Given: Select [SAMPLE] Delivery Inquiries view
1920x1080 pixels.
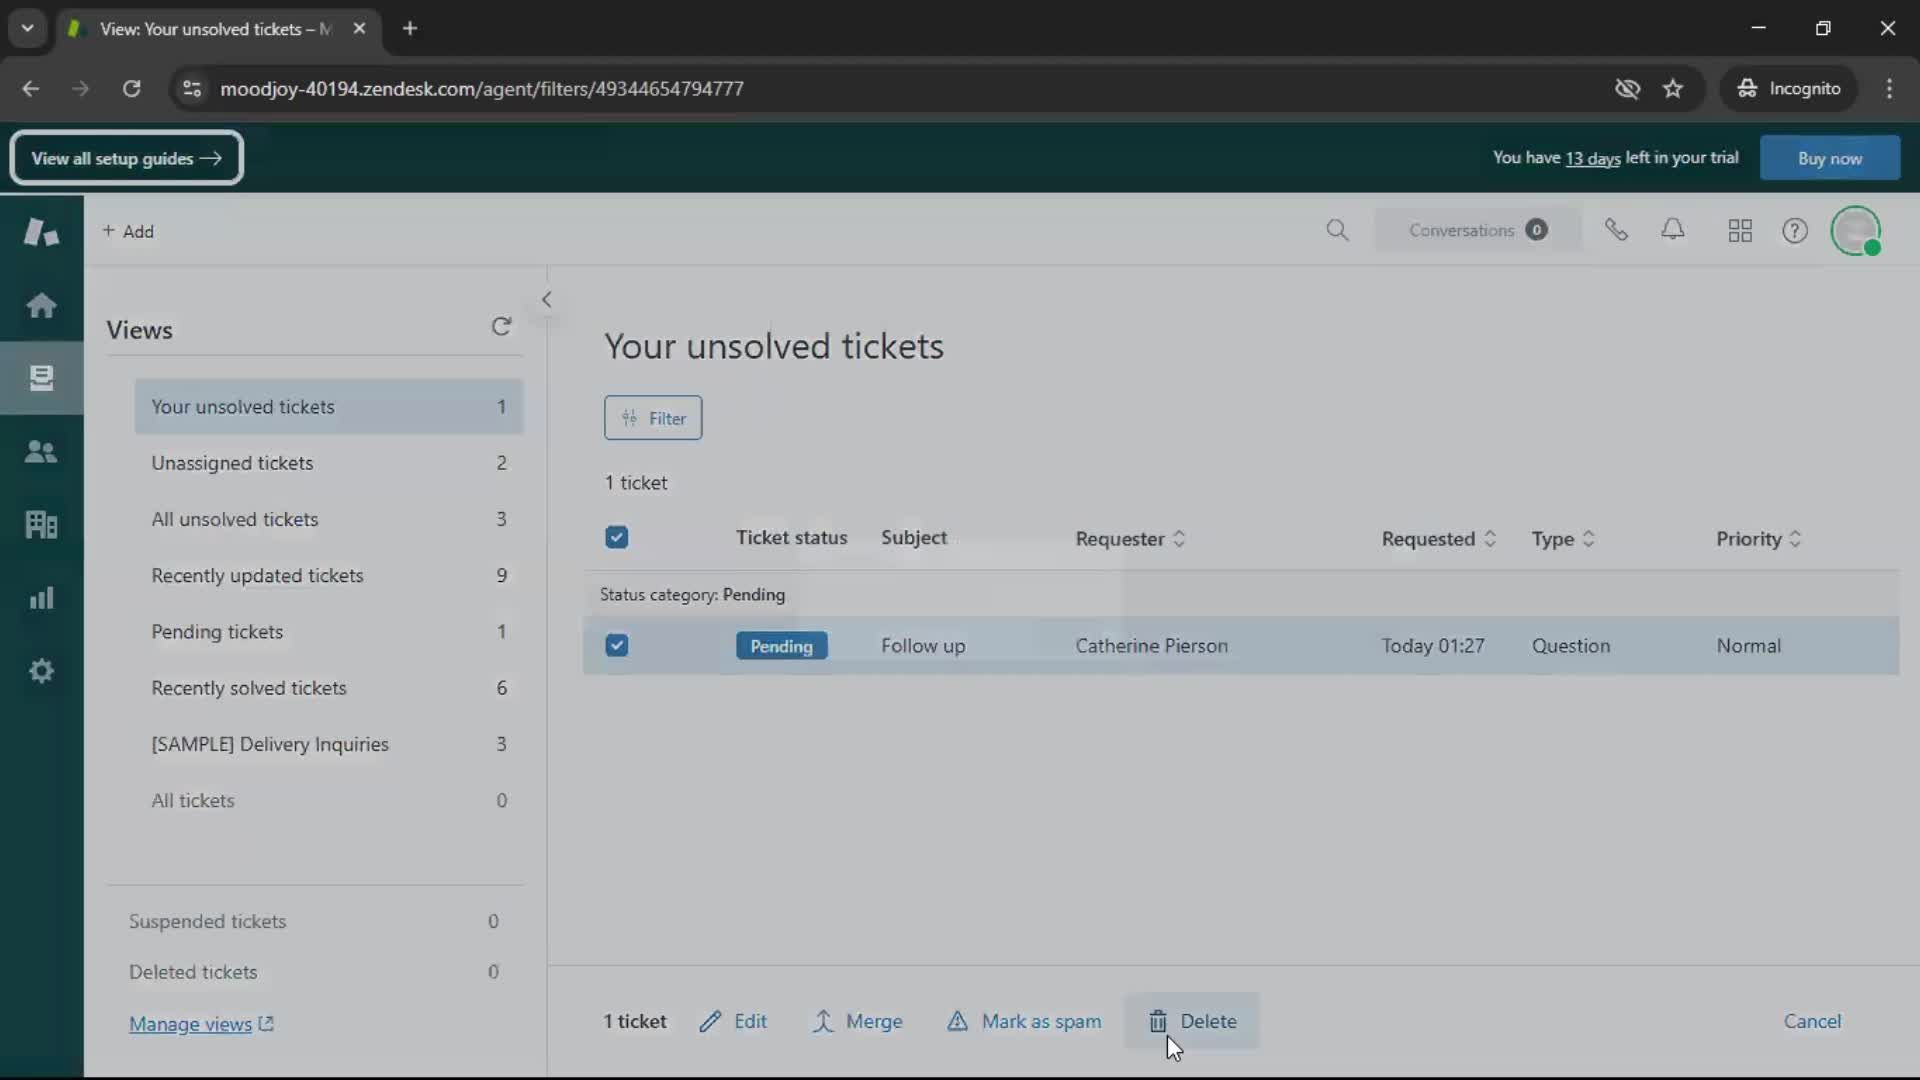Looking at the screenshot, I should (x=329, y=744).
